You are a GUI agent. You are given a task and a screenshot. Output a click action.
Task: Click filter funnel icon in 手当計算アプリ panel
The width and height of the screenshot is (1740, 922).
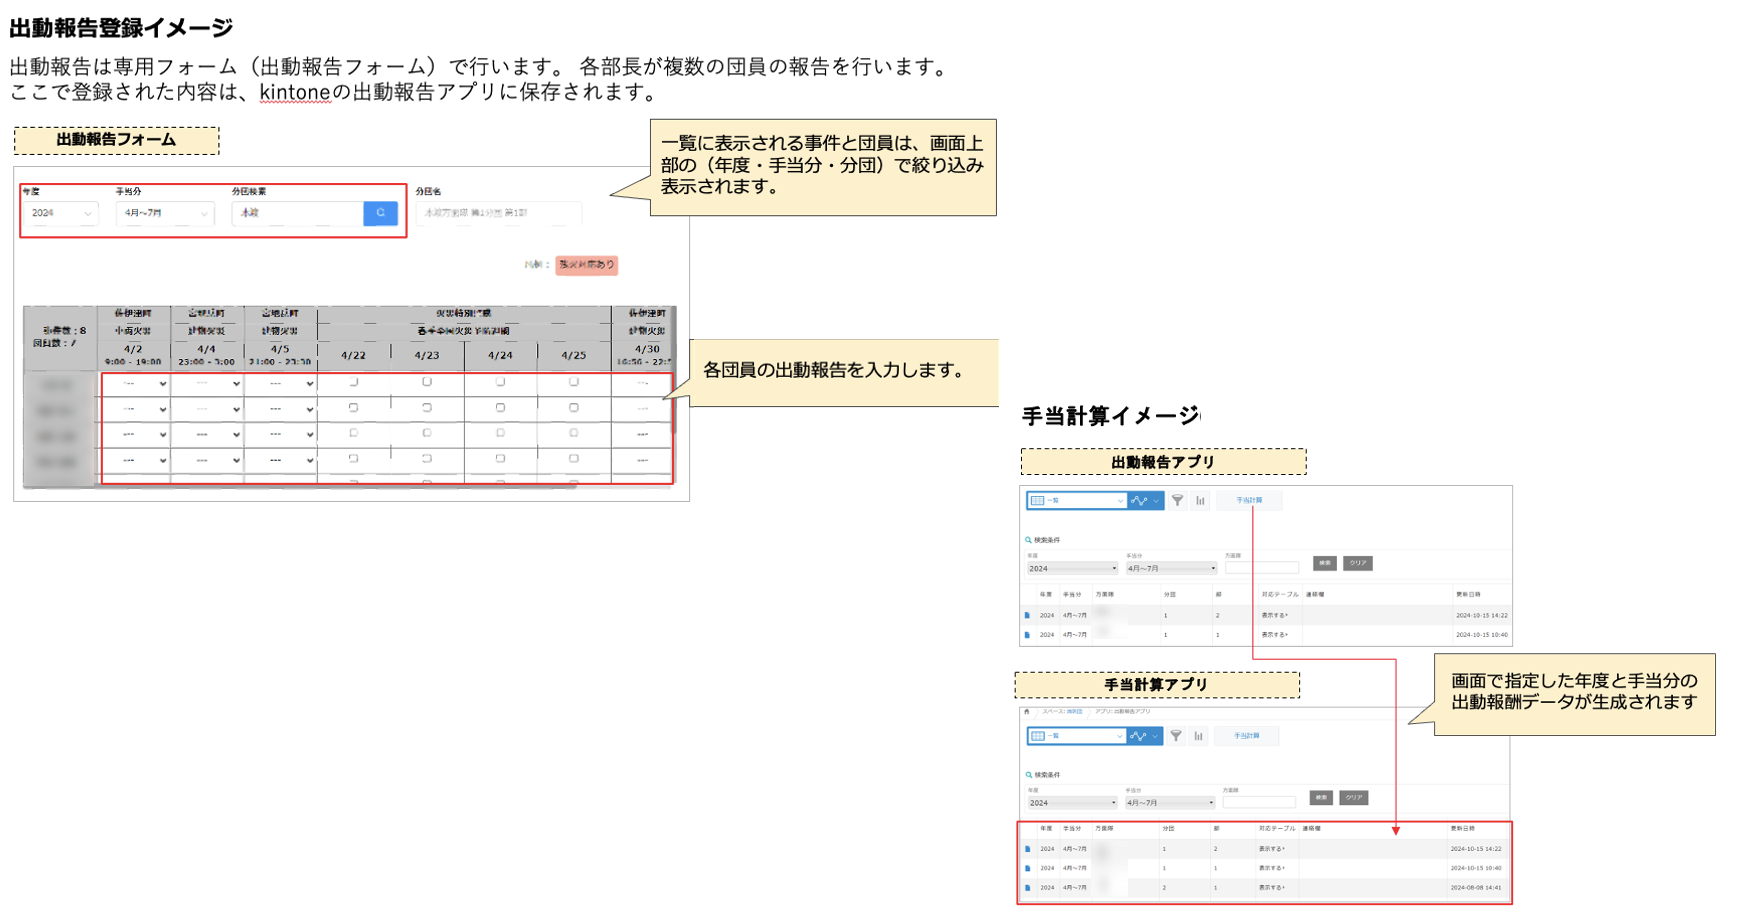coord(1176,736)
